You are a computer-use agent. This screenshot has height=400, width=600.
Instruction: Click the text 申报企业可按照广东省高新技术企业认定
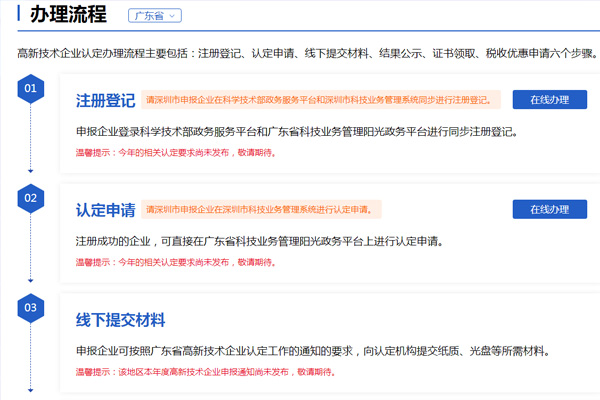tap(173, 351)
